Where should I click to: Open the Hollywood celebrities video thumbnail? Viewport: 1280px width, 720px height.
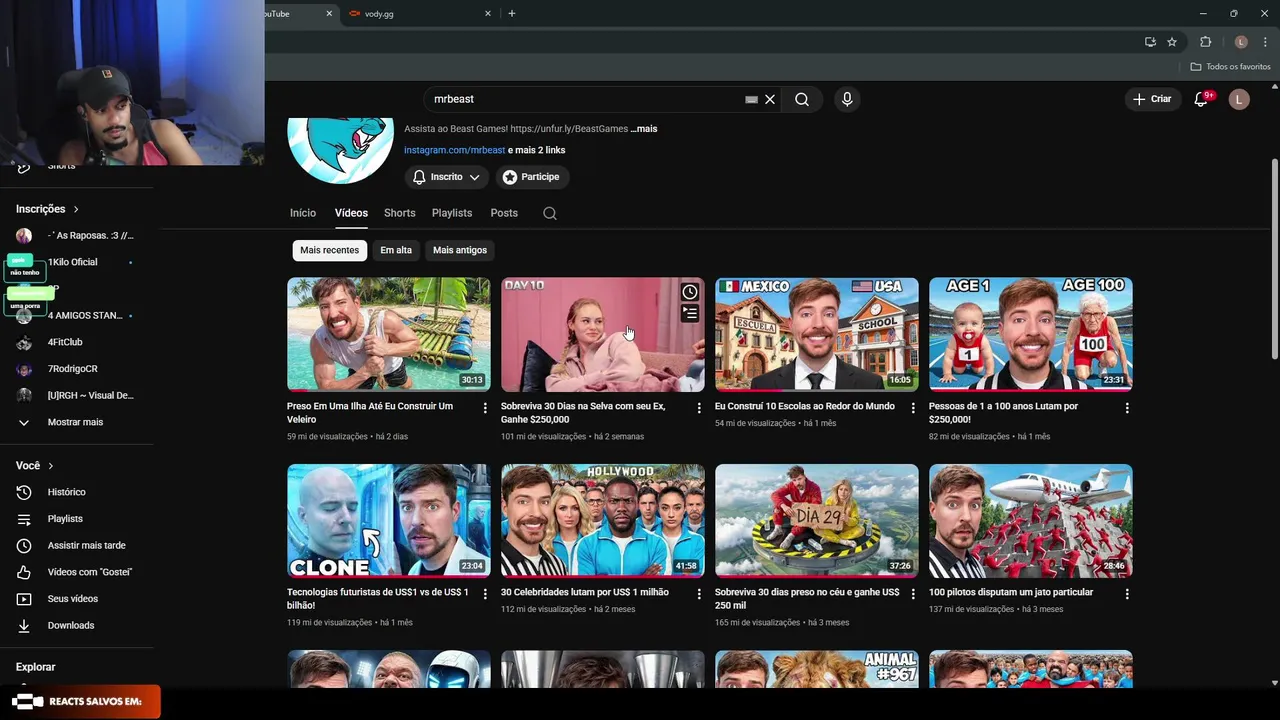[603, 520]
